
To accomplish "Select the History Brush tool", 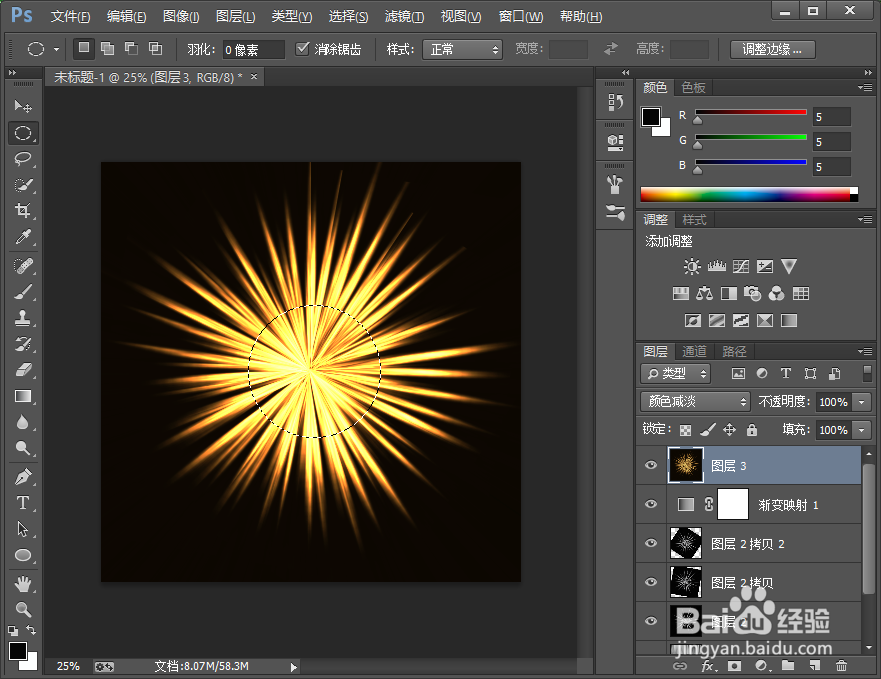I will pyautogui.click(x=22, y=343).
